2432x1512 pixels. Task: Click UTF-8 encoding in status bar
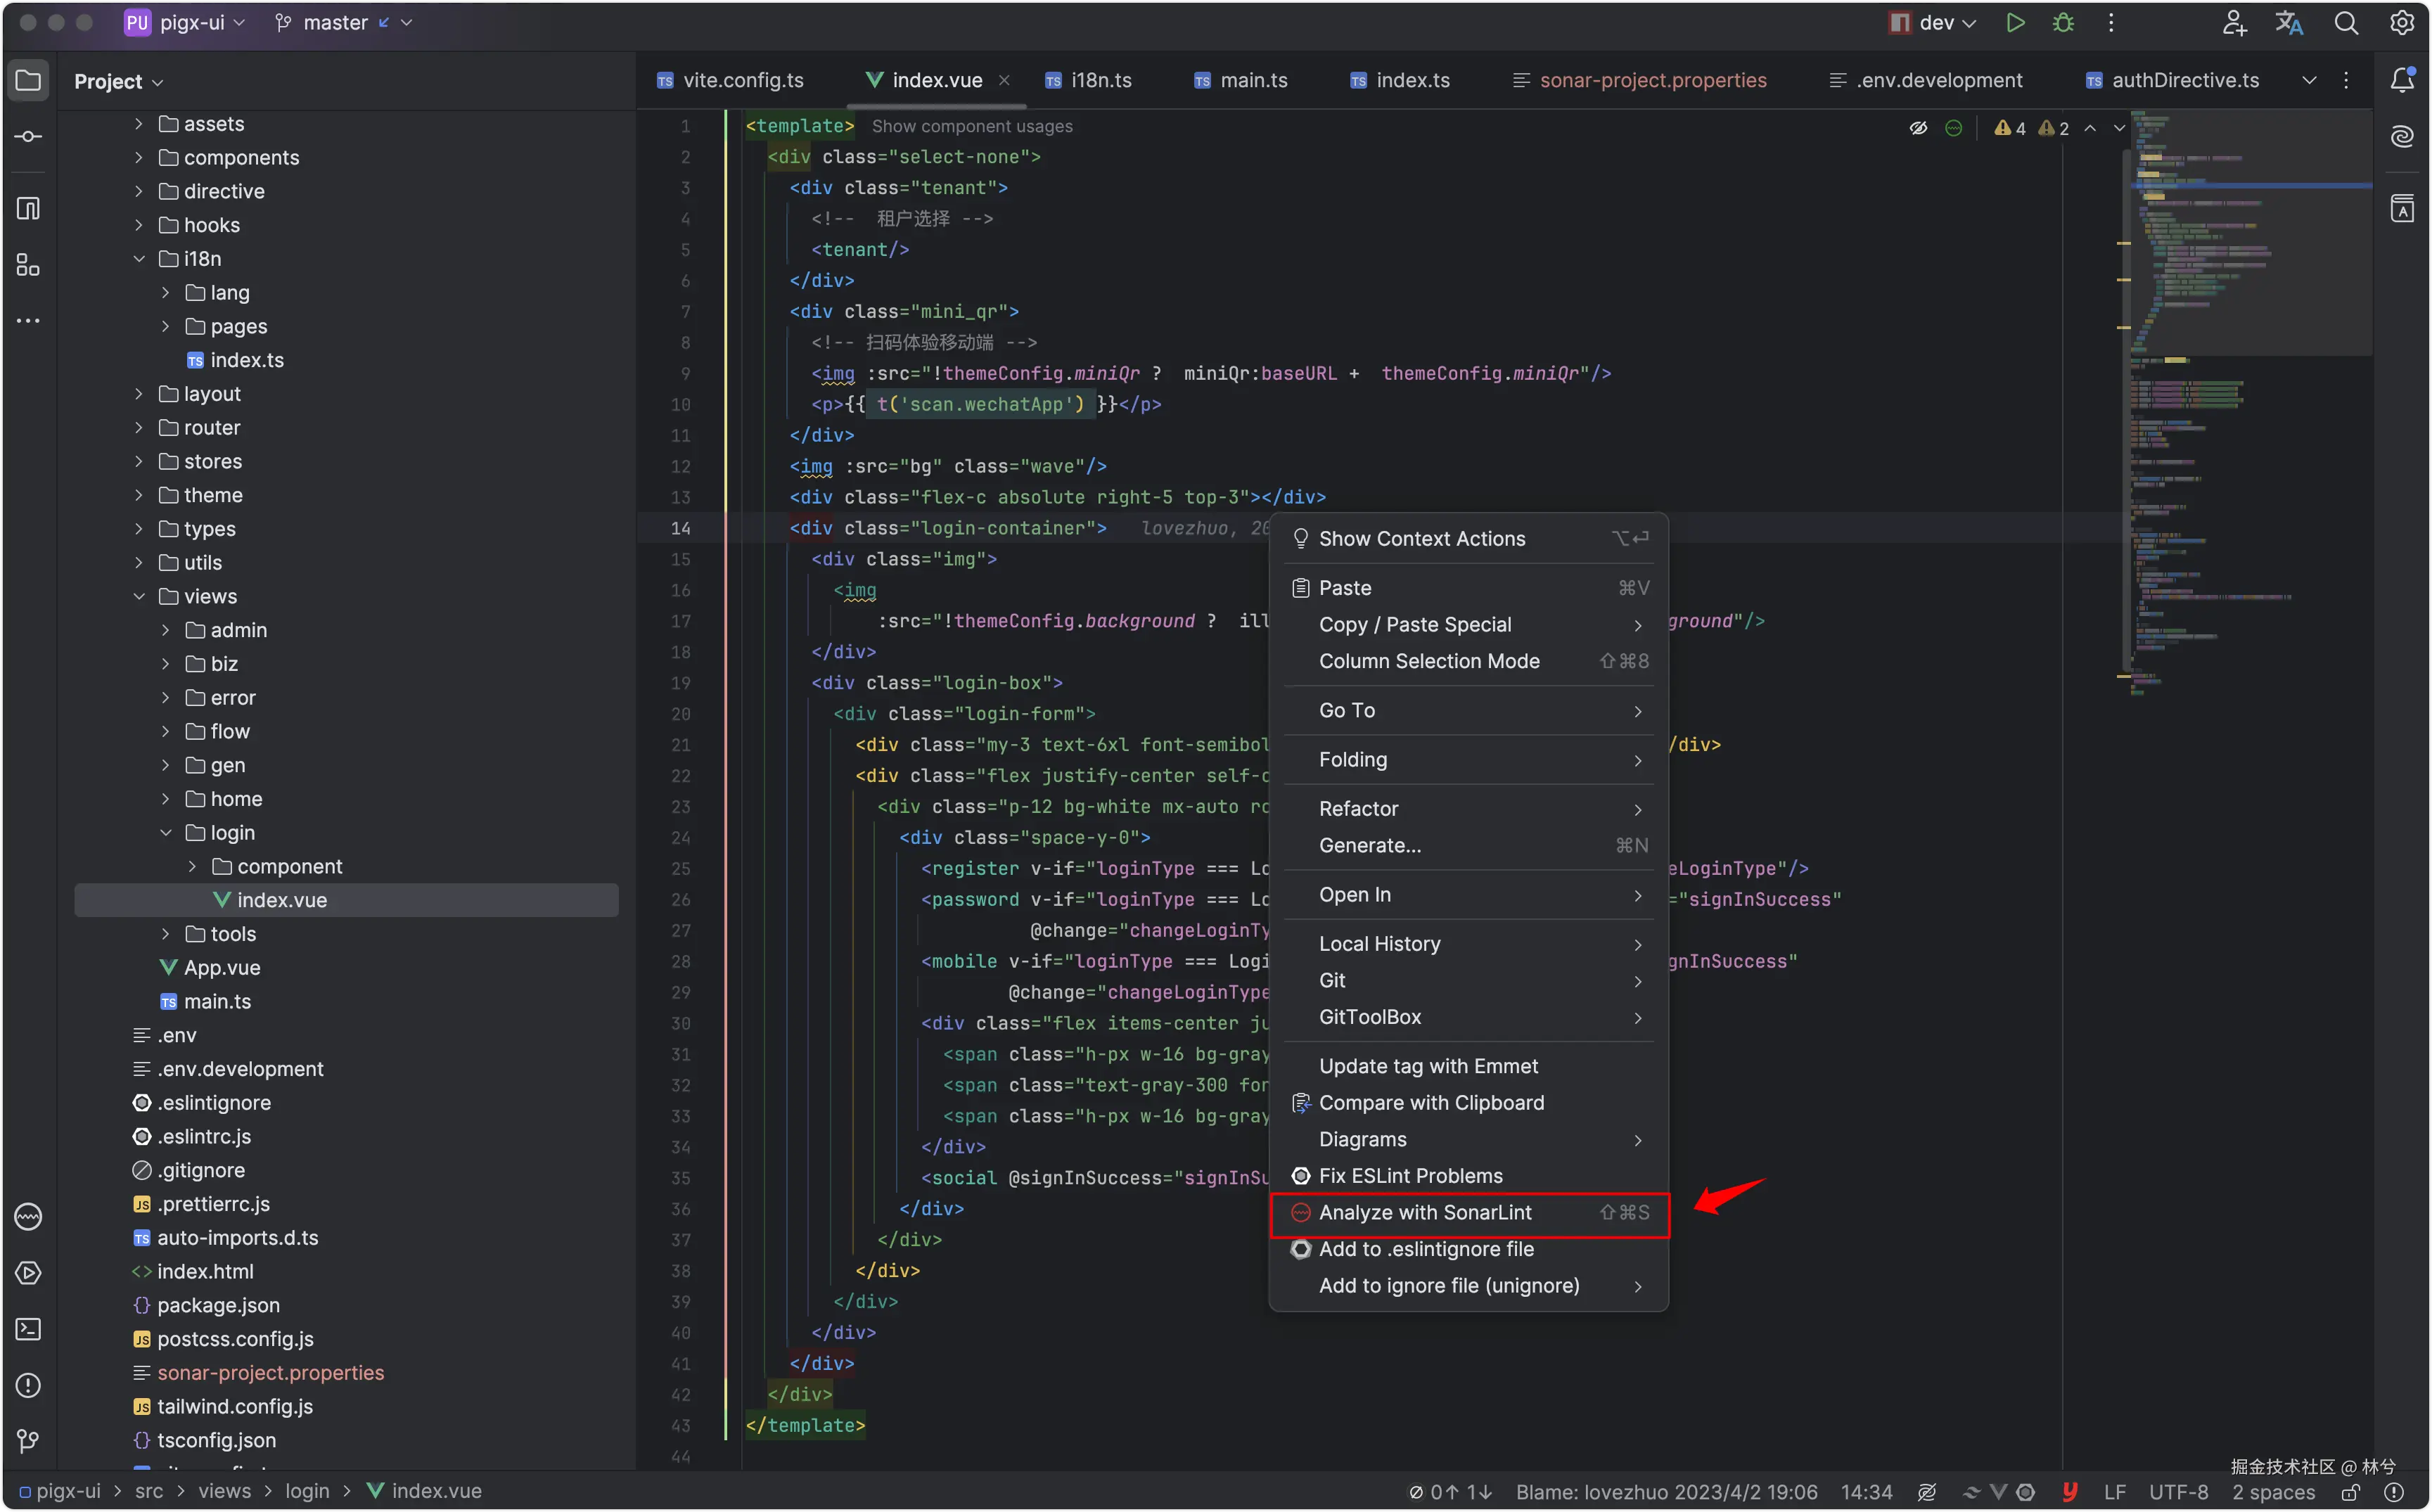coord(2178,1492)
